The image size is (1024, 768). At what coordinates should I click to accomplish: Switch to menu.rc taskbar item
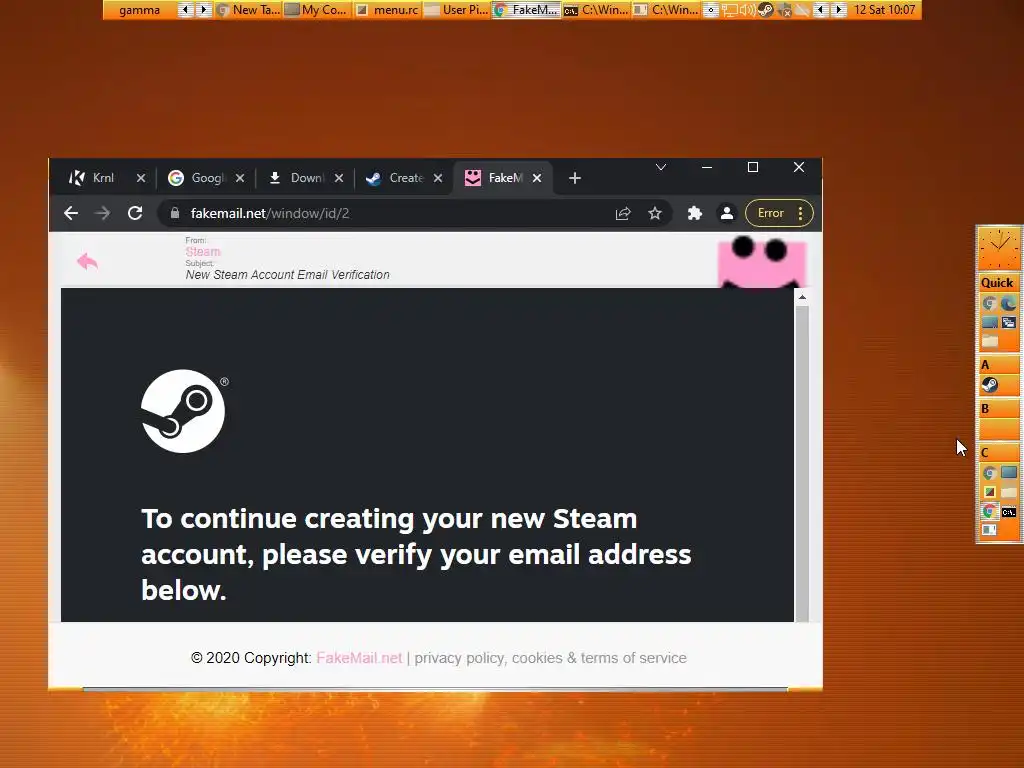click(387, 10)
